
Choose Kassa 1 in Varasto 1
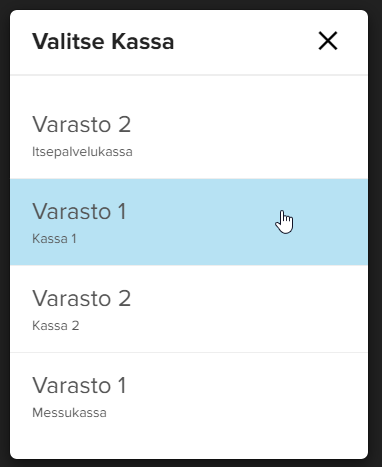[x=189, y=222]
